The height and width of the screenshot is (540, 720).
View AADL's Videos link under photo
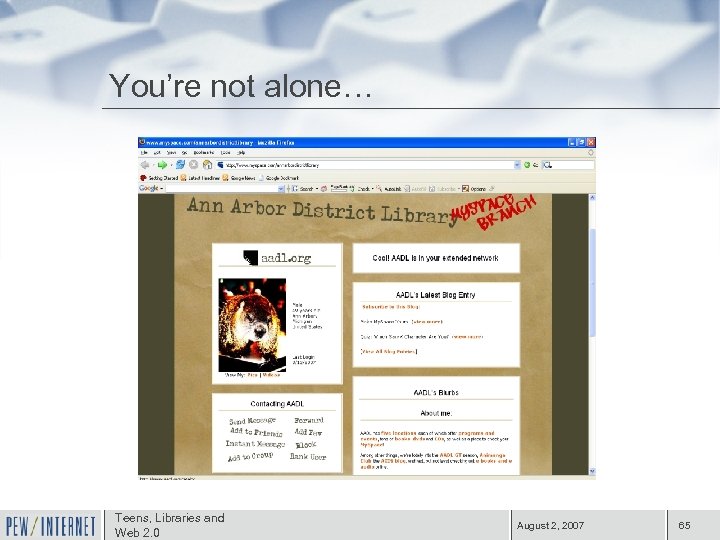tap(271, 375)
